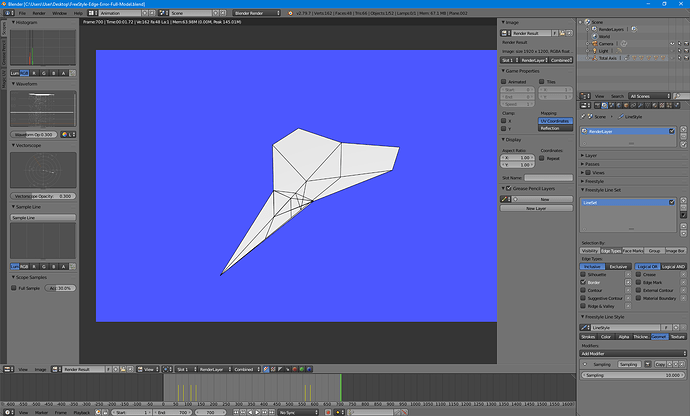Open the Scene properties tab icon
The width and height of the screenshot is (690, 416).
[x=612, y=105]
